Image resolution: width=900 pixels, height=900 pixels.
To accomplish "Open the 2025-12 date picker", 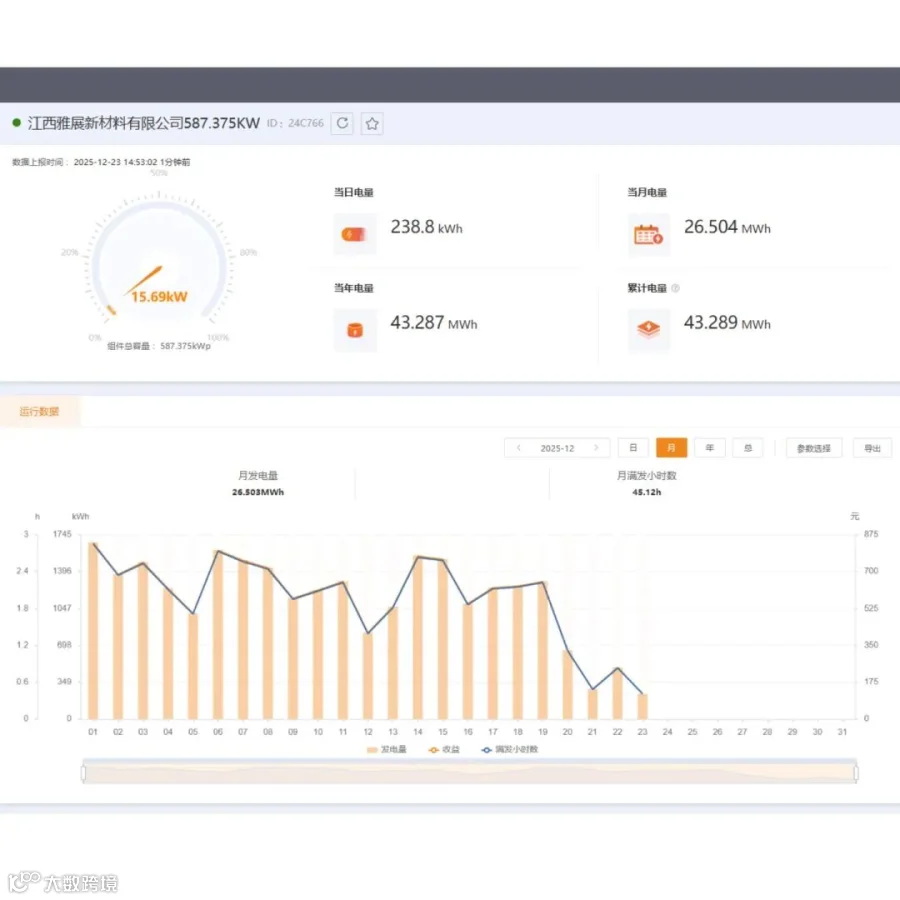I will [557, 448].
